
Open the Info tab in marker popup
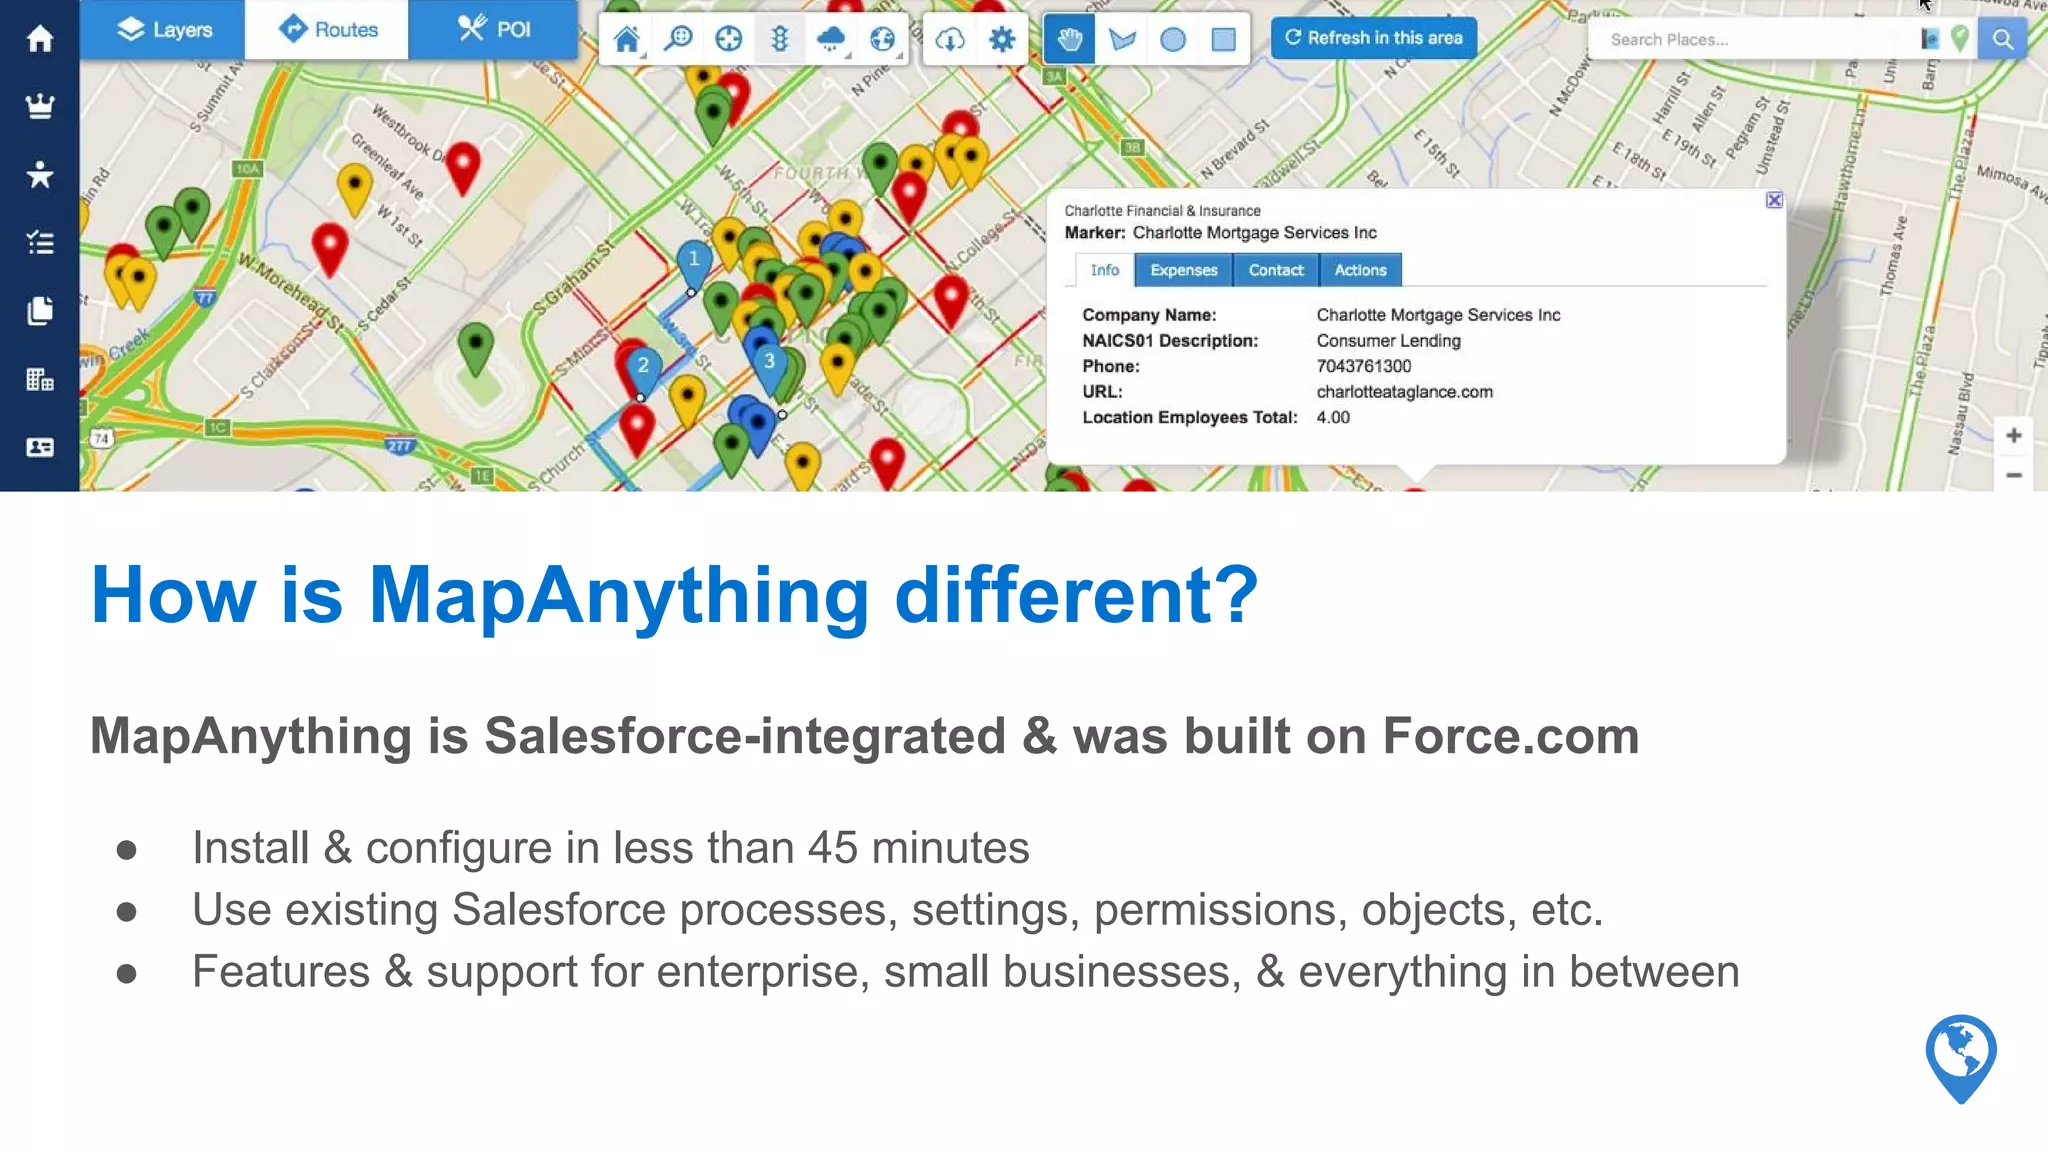tap(1104, 270)
